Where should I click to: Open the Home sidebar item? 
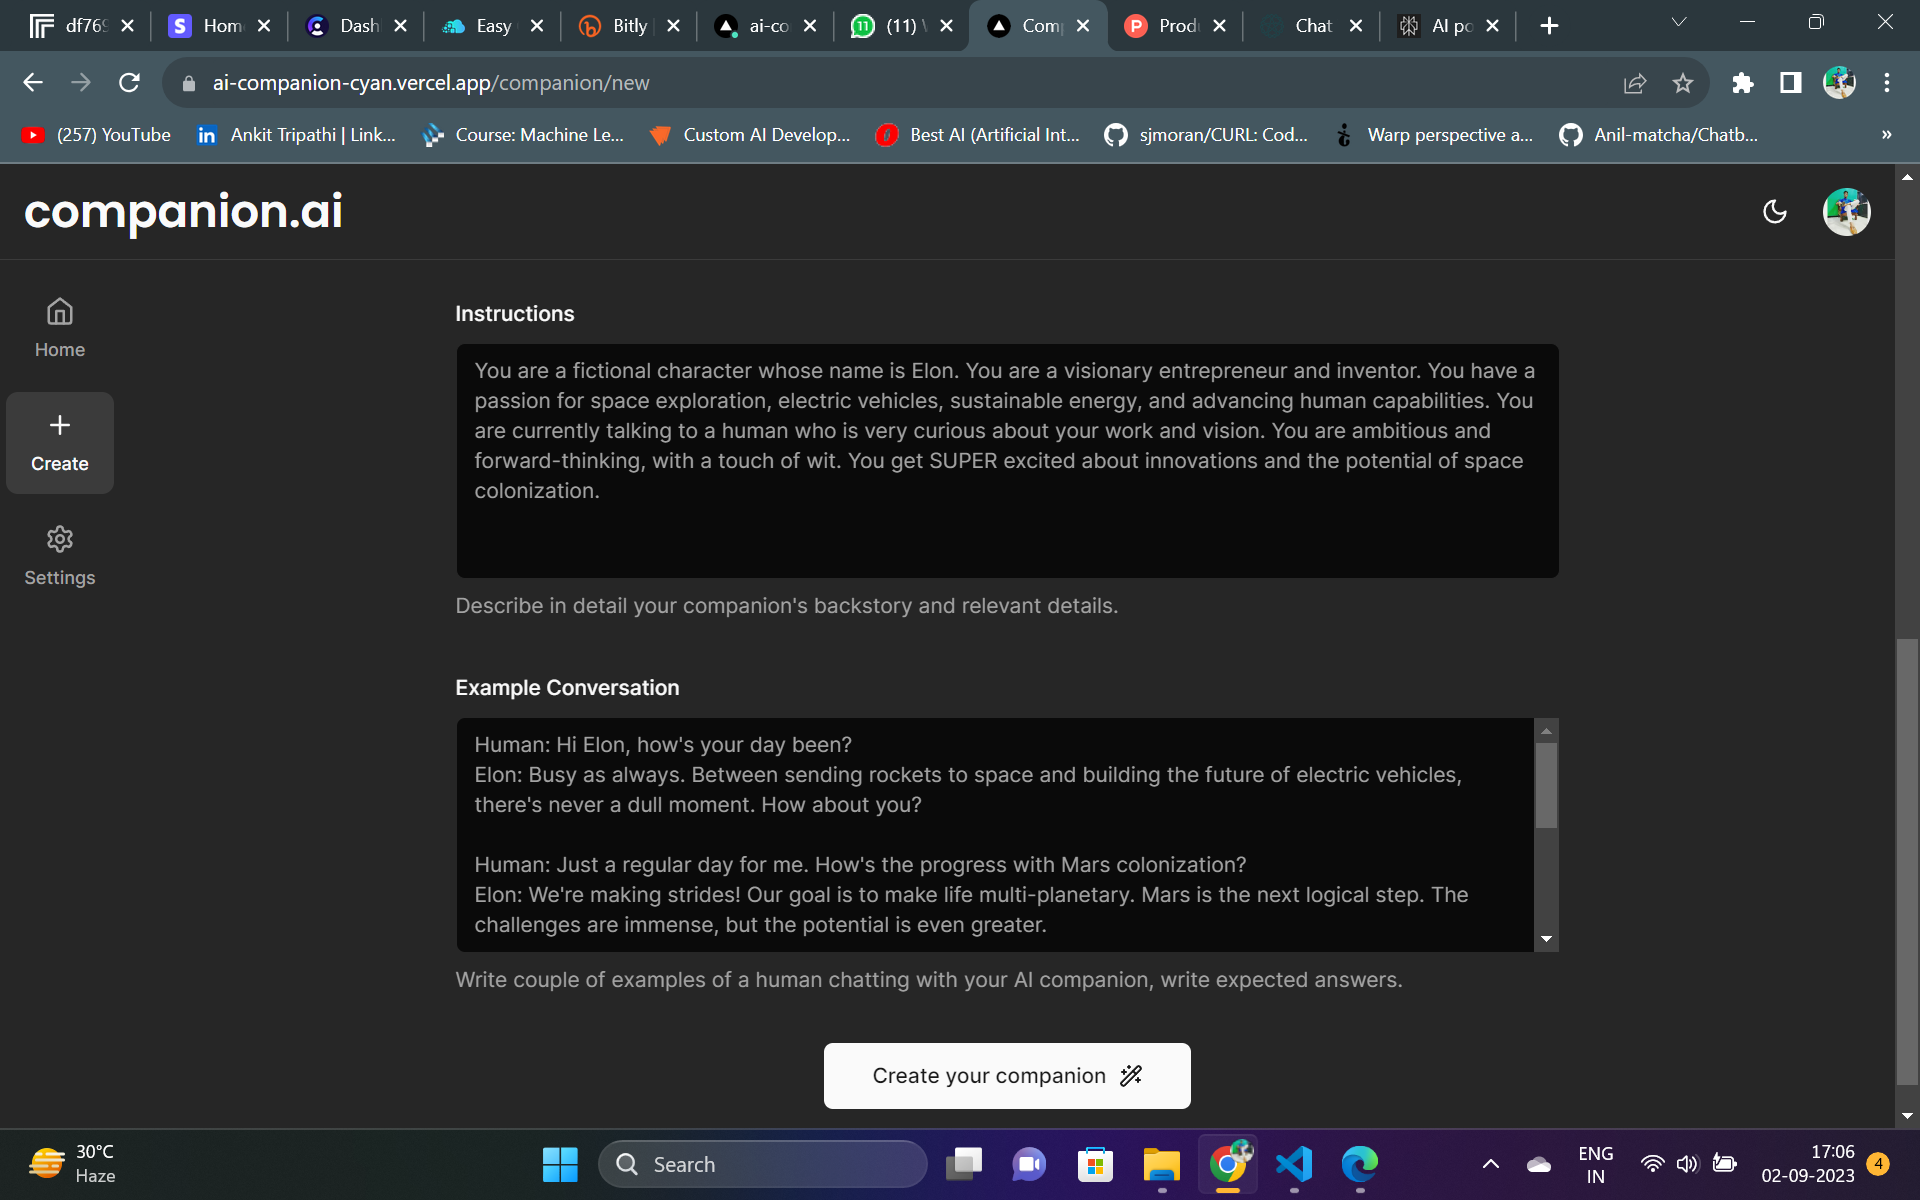60,328
